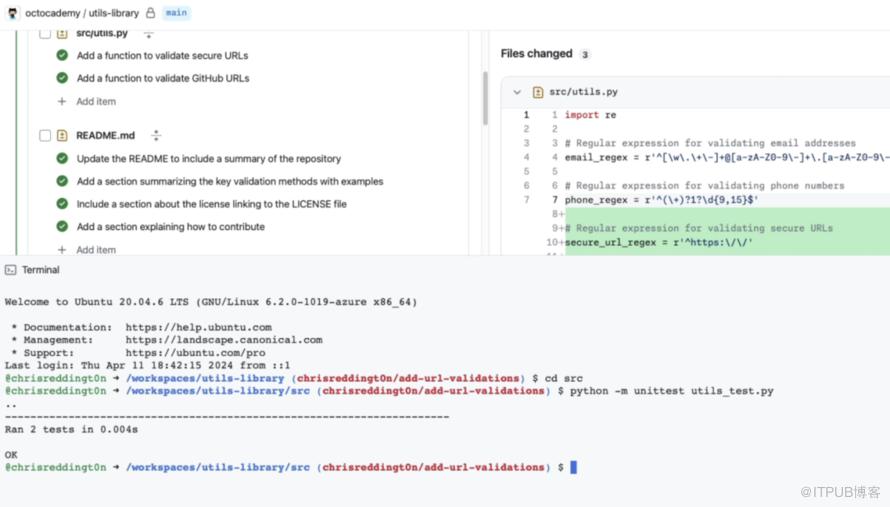Click 'Add item' under src/utils.py tasks
Screen dimensions: 890x507
pyautogui.click(x=96, y=101)
